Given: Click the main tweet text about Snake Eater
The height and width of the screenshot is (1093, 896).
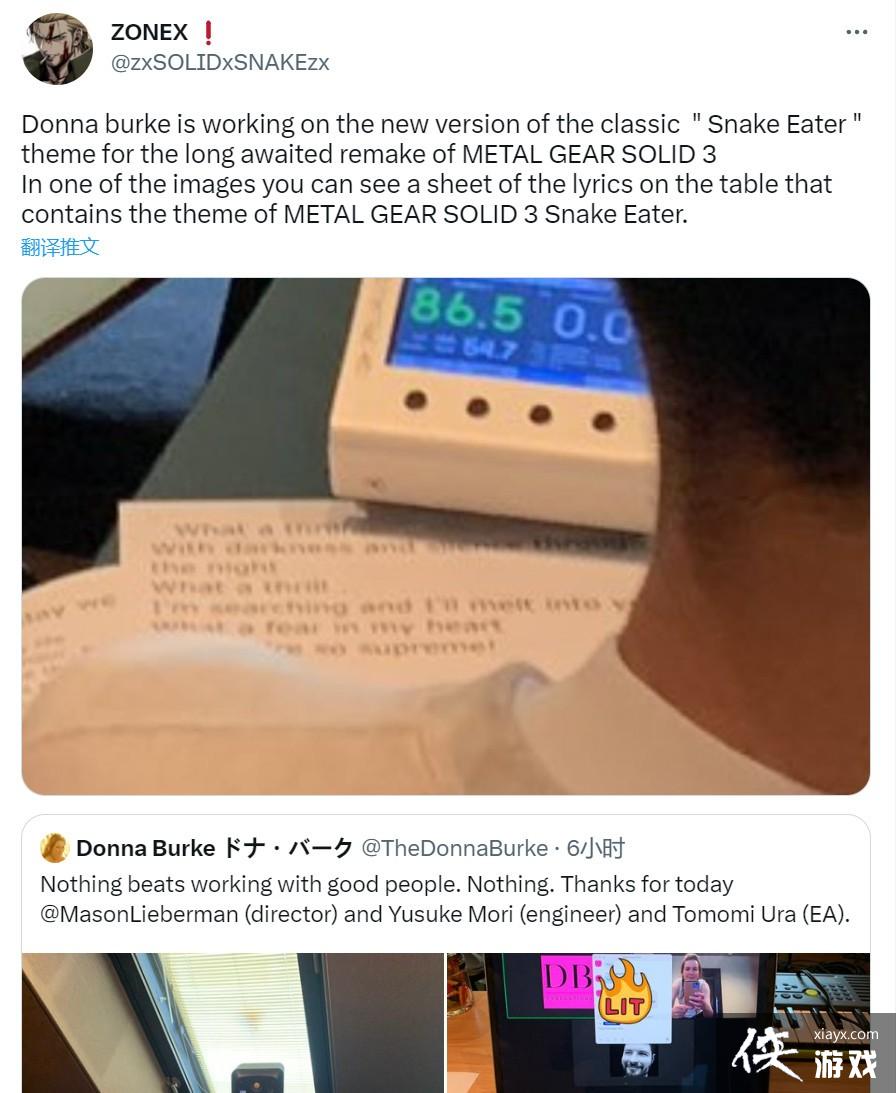Looking at the screenshot, I should click(441, 169).
